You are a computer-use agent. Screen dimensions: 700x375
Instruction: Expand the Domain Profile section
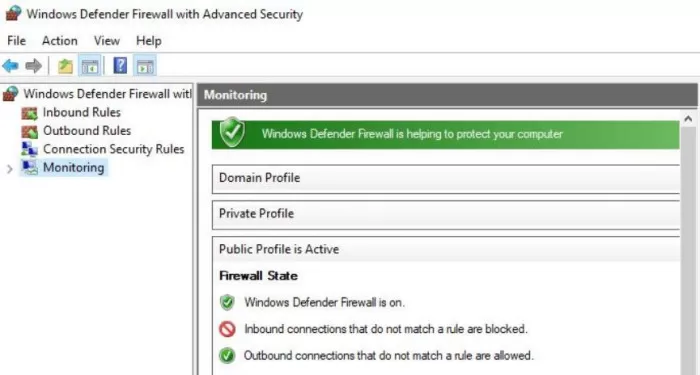click(446, 178)
